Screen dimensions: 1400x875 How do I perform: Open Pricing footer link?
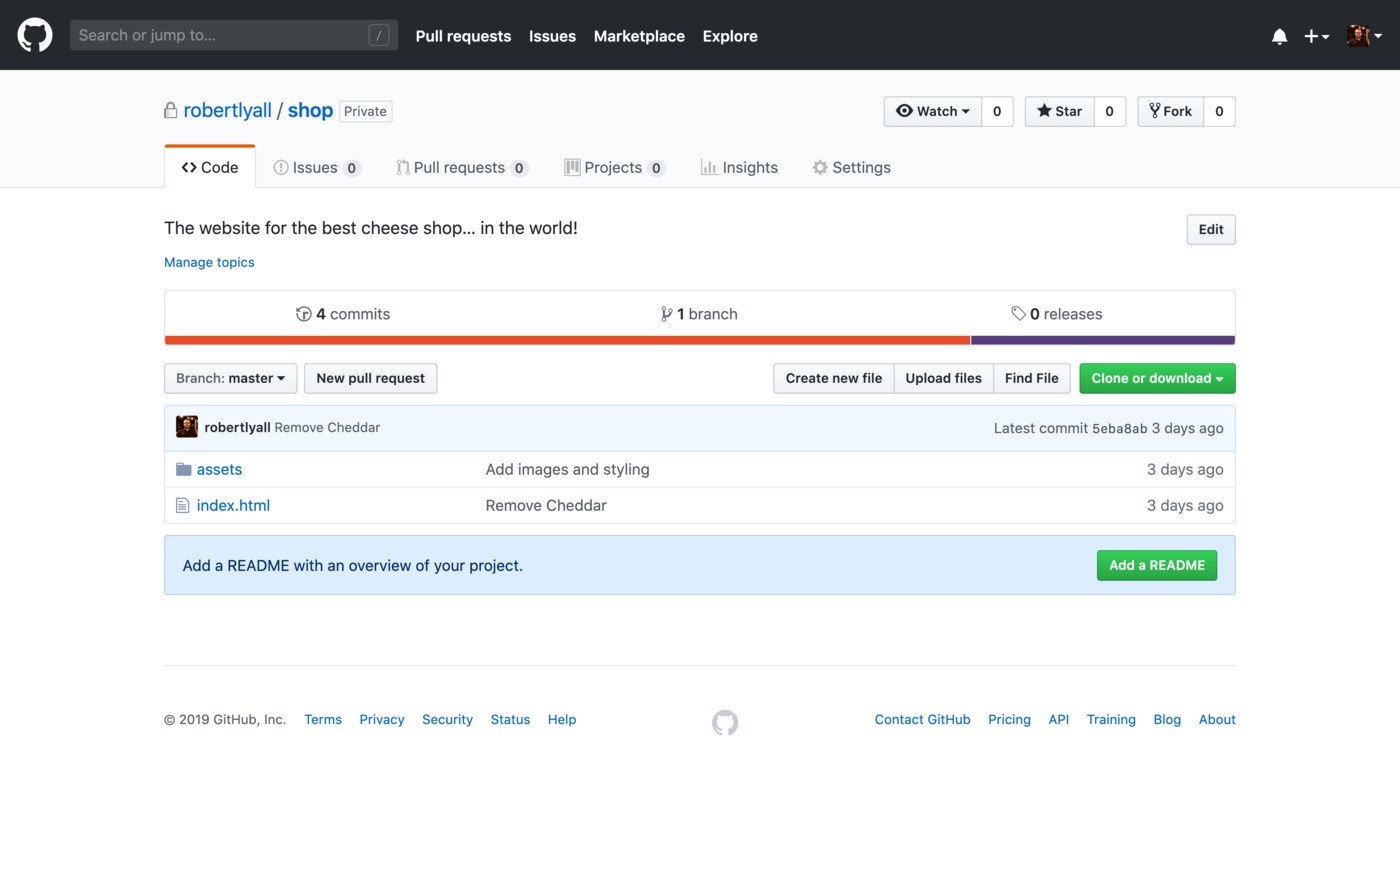coord(1009,719)
